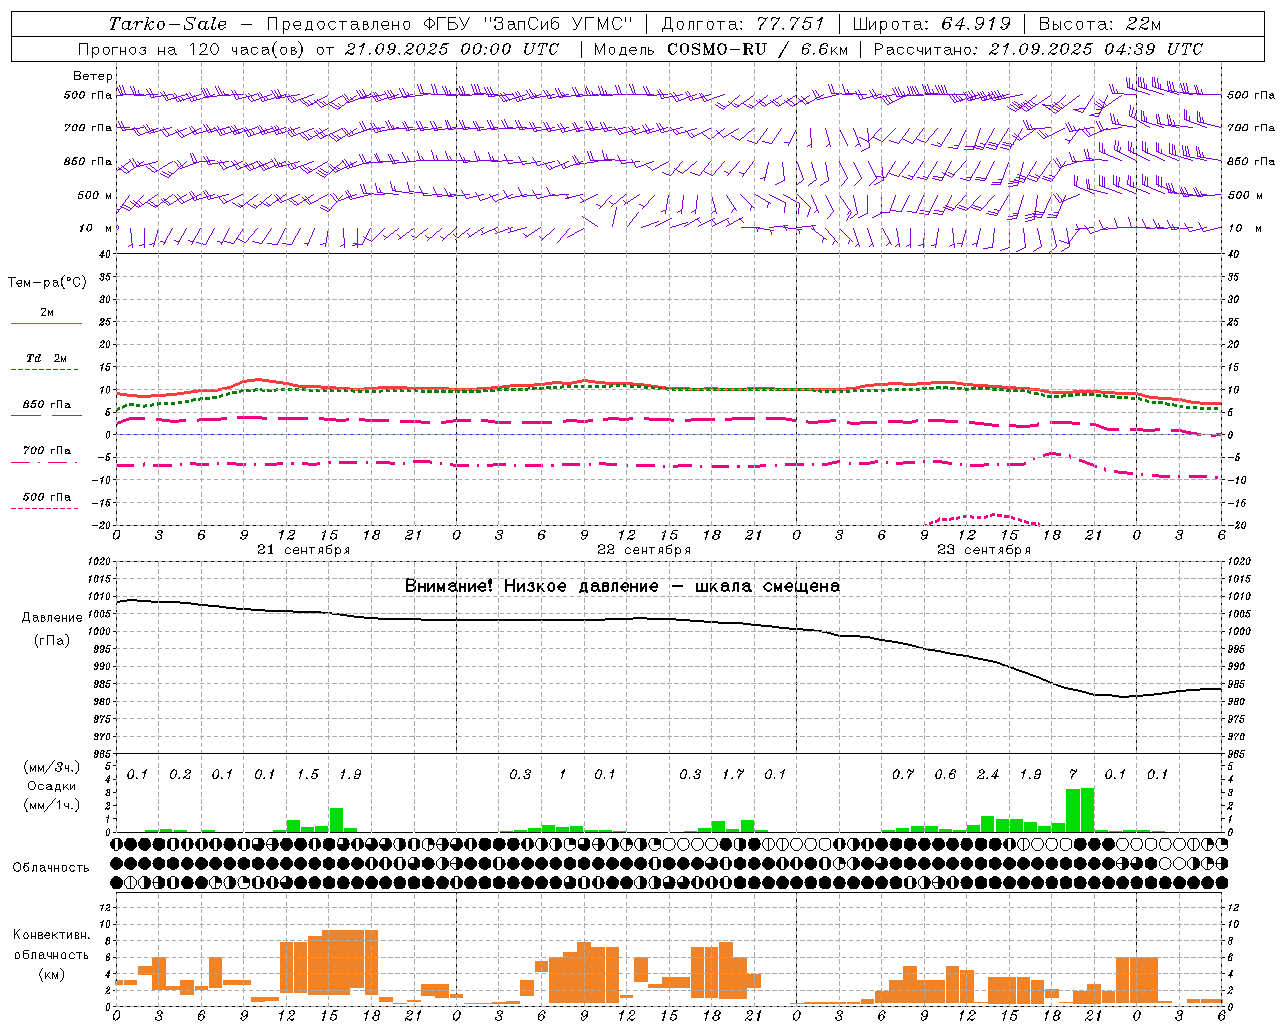The height and width of the screenshot is (1024, 1280).
Task: Click the 'Облачность' cloud cover label
Action: [x=51, y=868]
